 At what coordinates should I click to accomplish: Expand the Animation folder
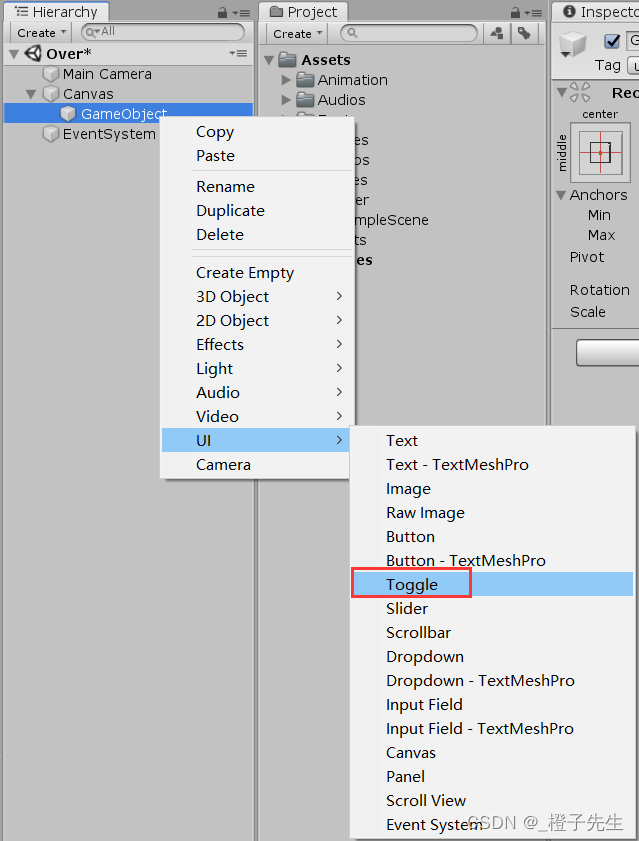point(286,80)
